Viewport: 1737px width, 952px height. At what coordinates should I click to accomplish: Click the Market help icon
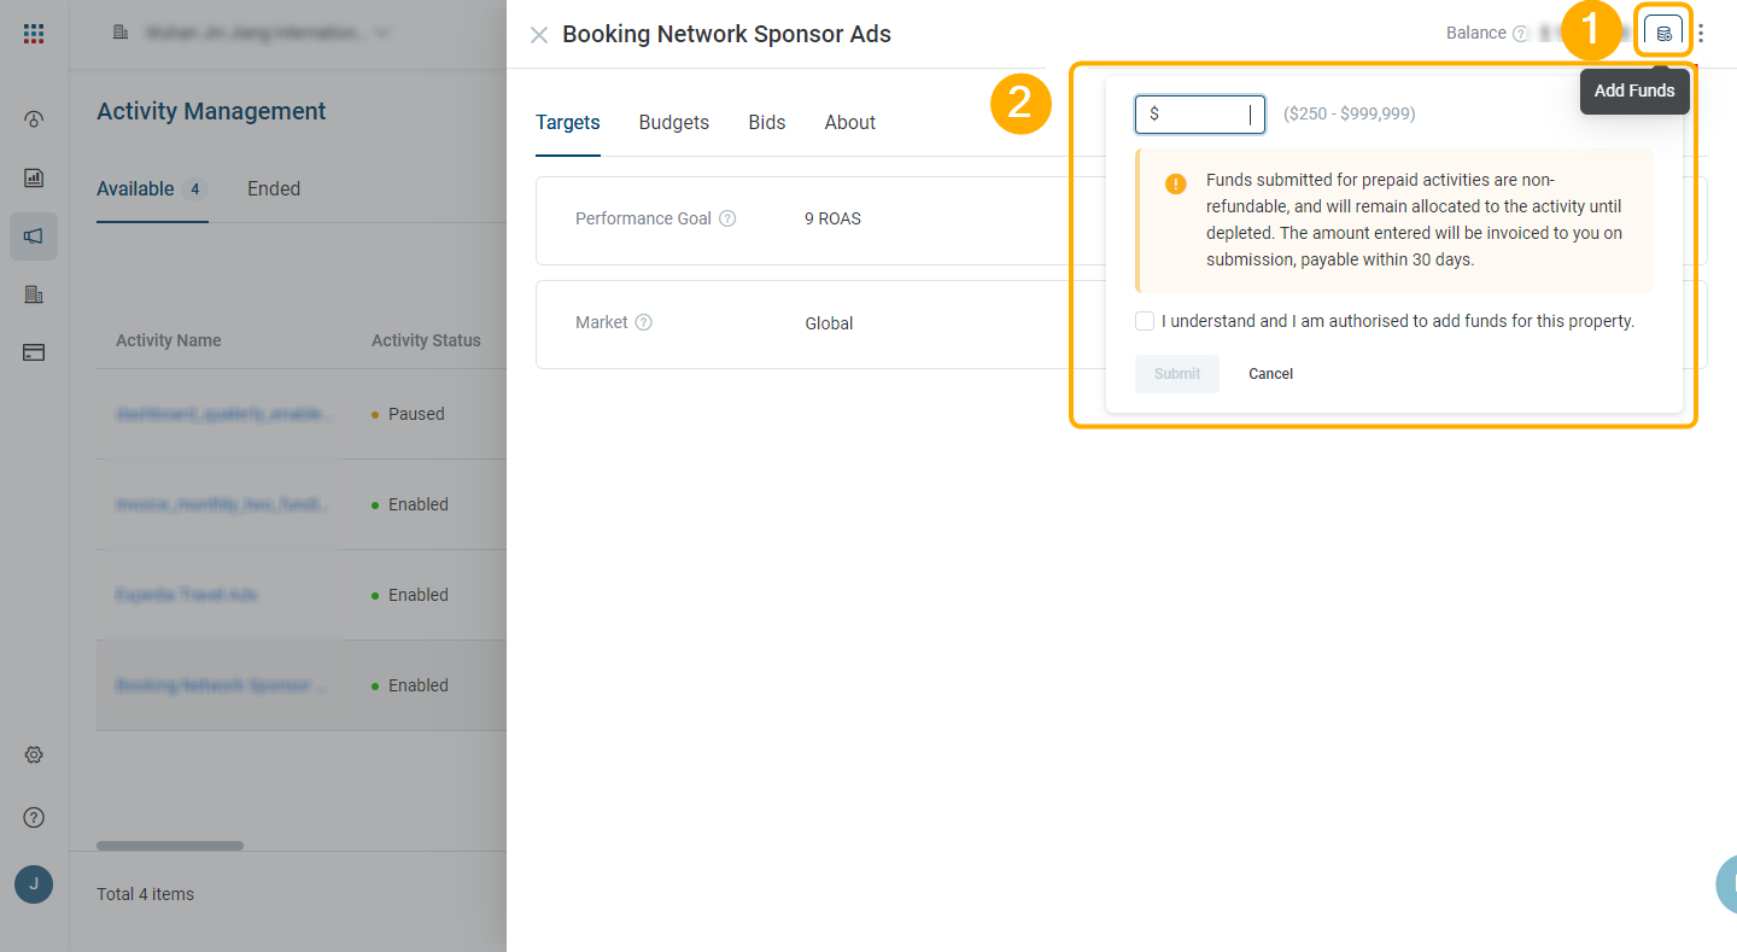tap(644, 322)
